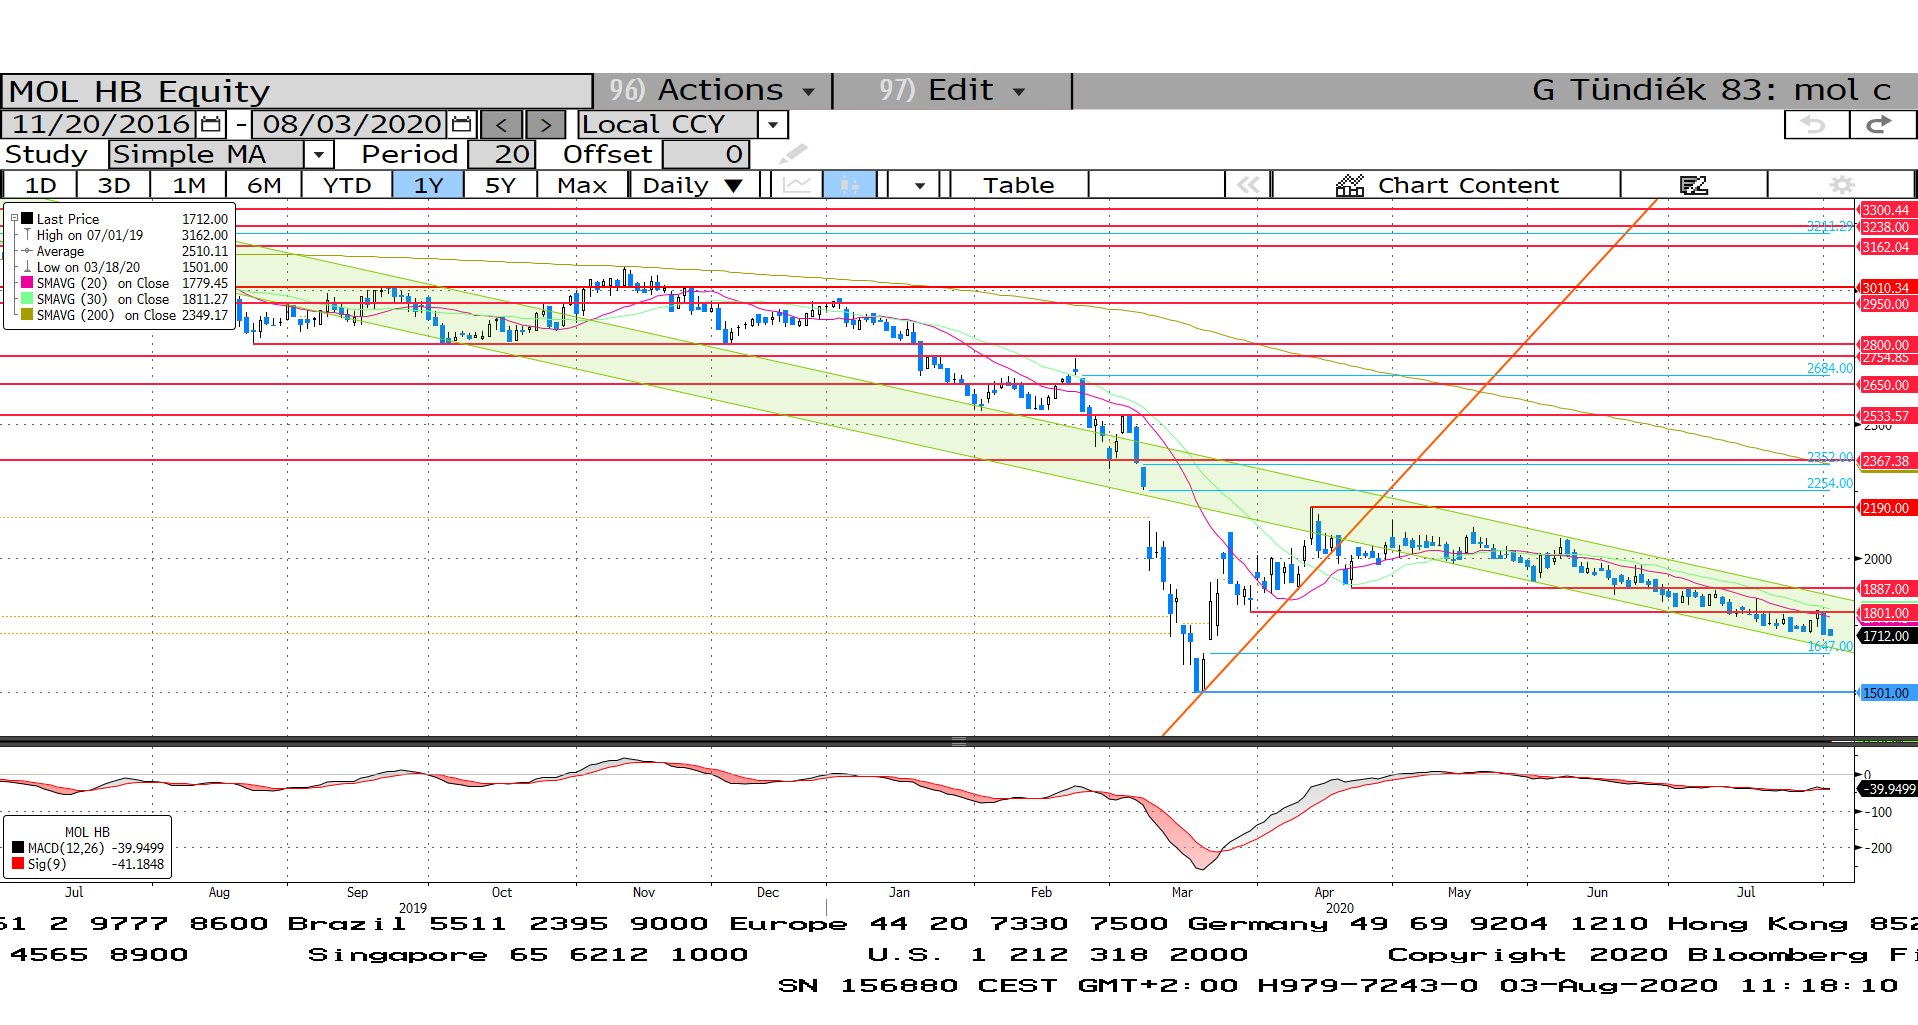Open the Daily periodicity dropdown
The image size is (1918, 1025).
click(693, 185)
